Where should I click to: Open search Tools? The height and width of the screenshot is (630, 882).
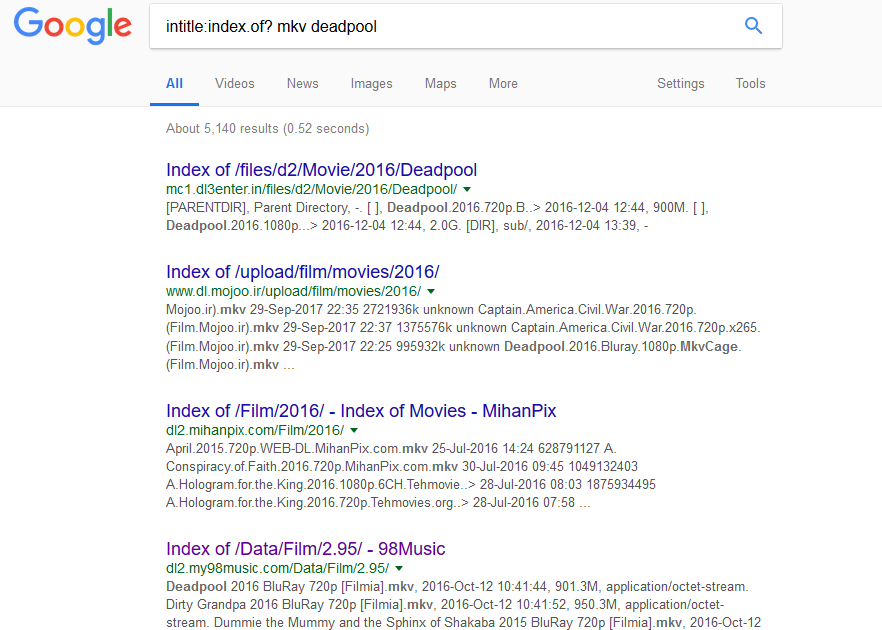[750, 84]
